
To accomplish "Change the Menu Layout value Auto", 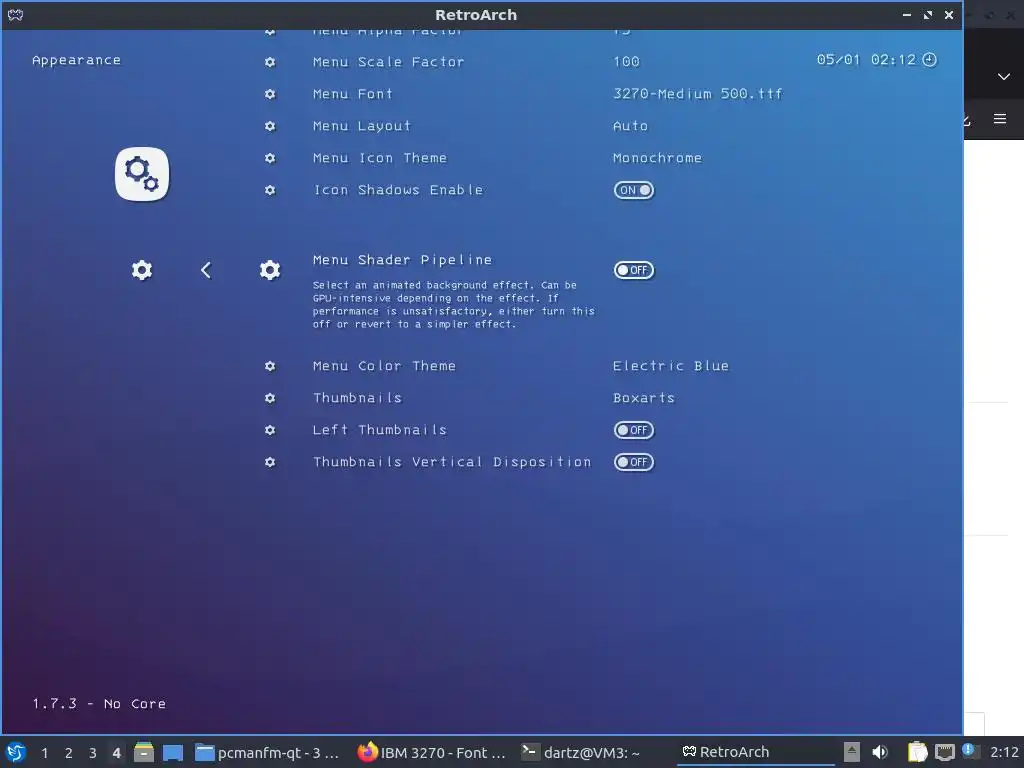I will click(630, 126).
